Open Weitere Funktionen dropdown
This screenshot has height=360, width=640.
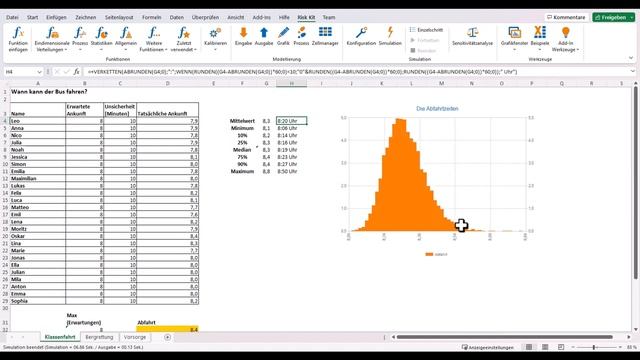(x=153, y=39)
